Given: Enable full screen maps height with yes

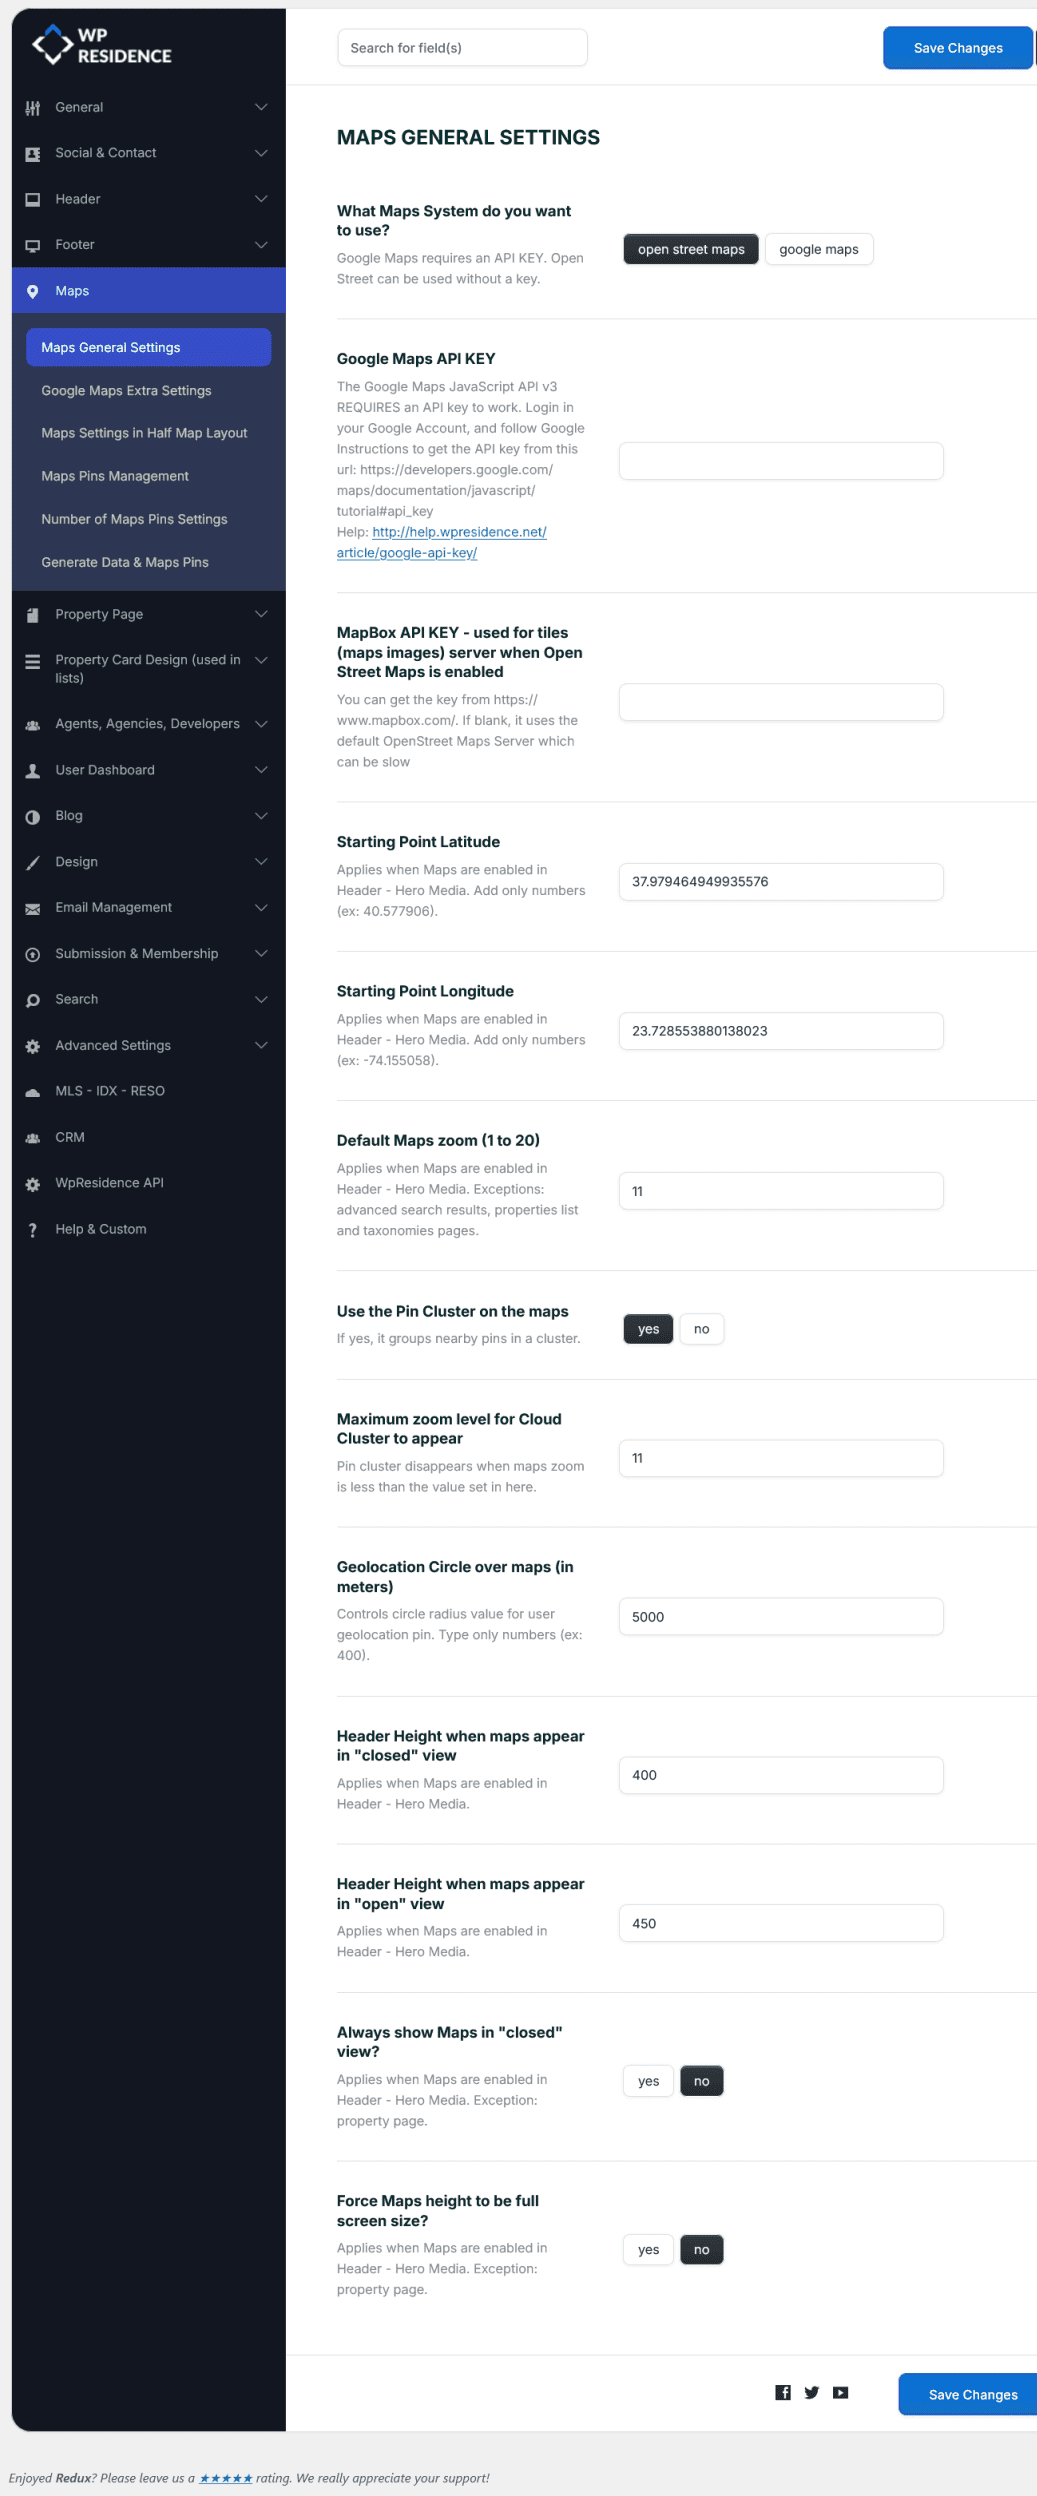Looking at the screenshot, I should pyautogui.click(x=648, y=2250).
